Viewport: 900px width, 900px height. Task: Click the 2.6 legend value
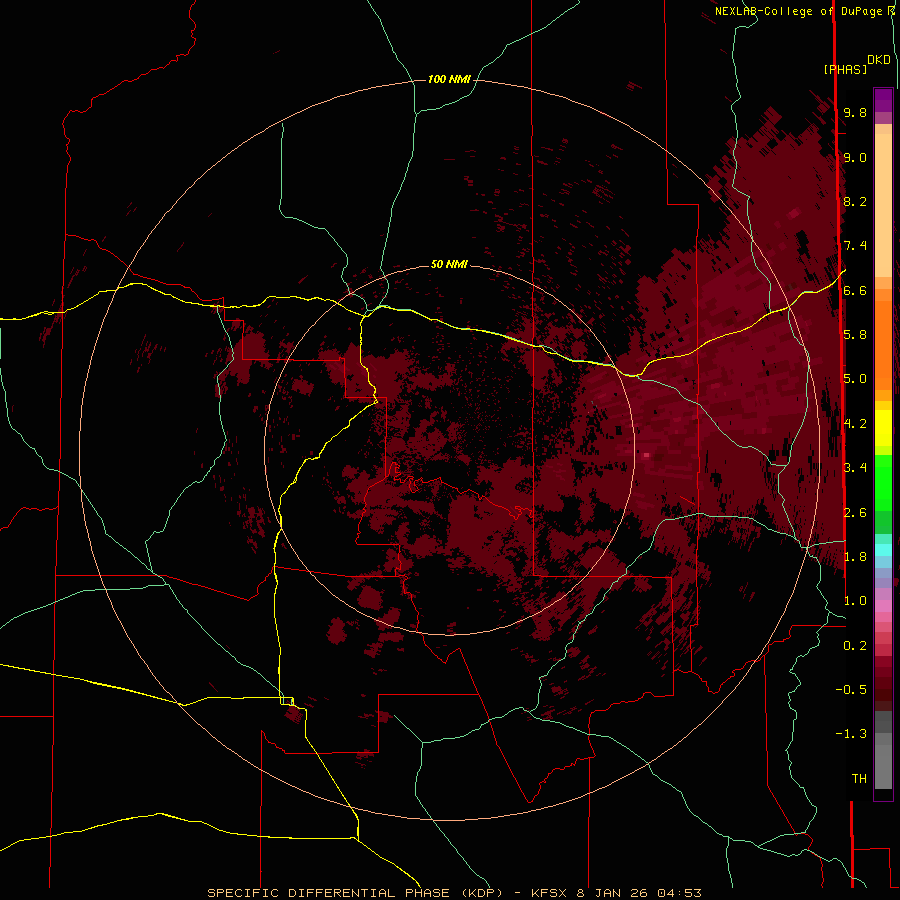855,512
